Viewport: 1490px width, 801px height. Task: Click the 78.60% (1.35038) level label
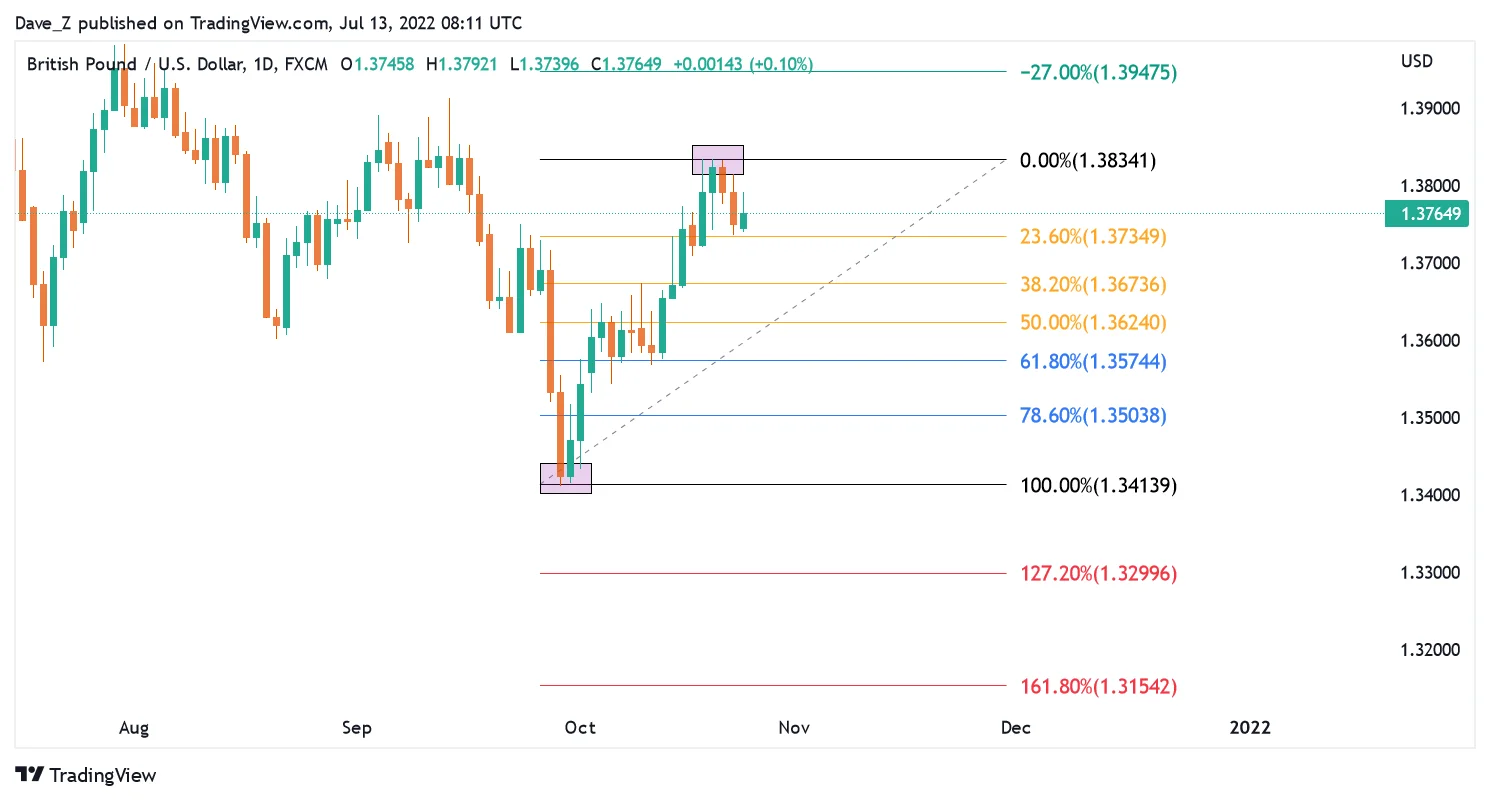[x=1093, y=415]
